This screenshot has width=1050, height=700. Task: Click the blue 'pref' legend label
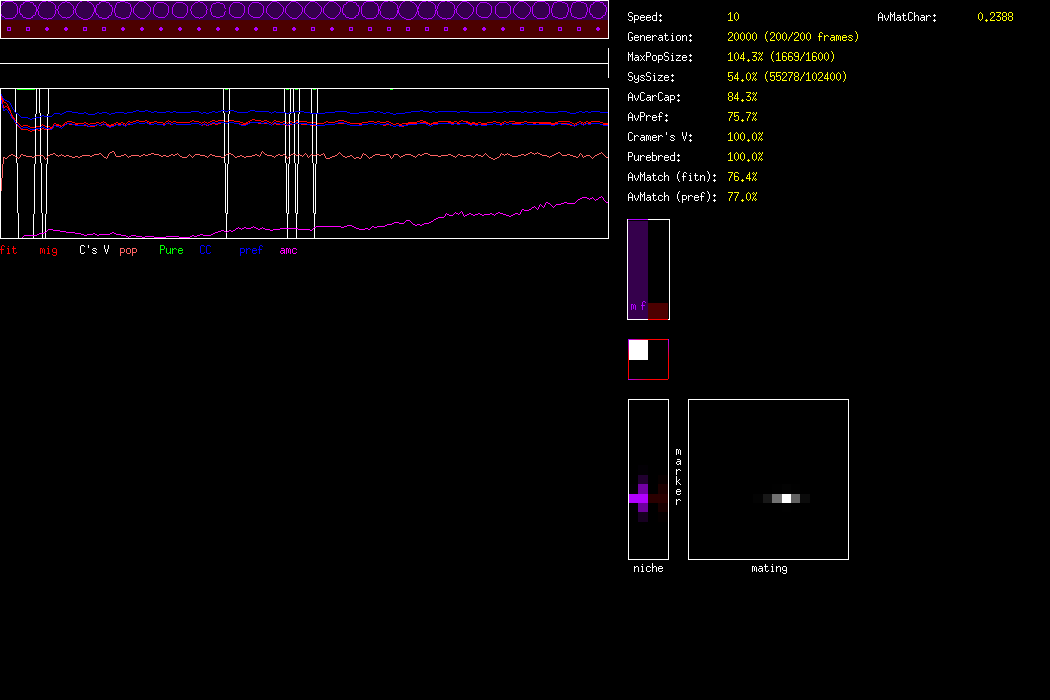(250, 250)
